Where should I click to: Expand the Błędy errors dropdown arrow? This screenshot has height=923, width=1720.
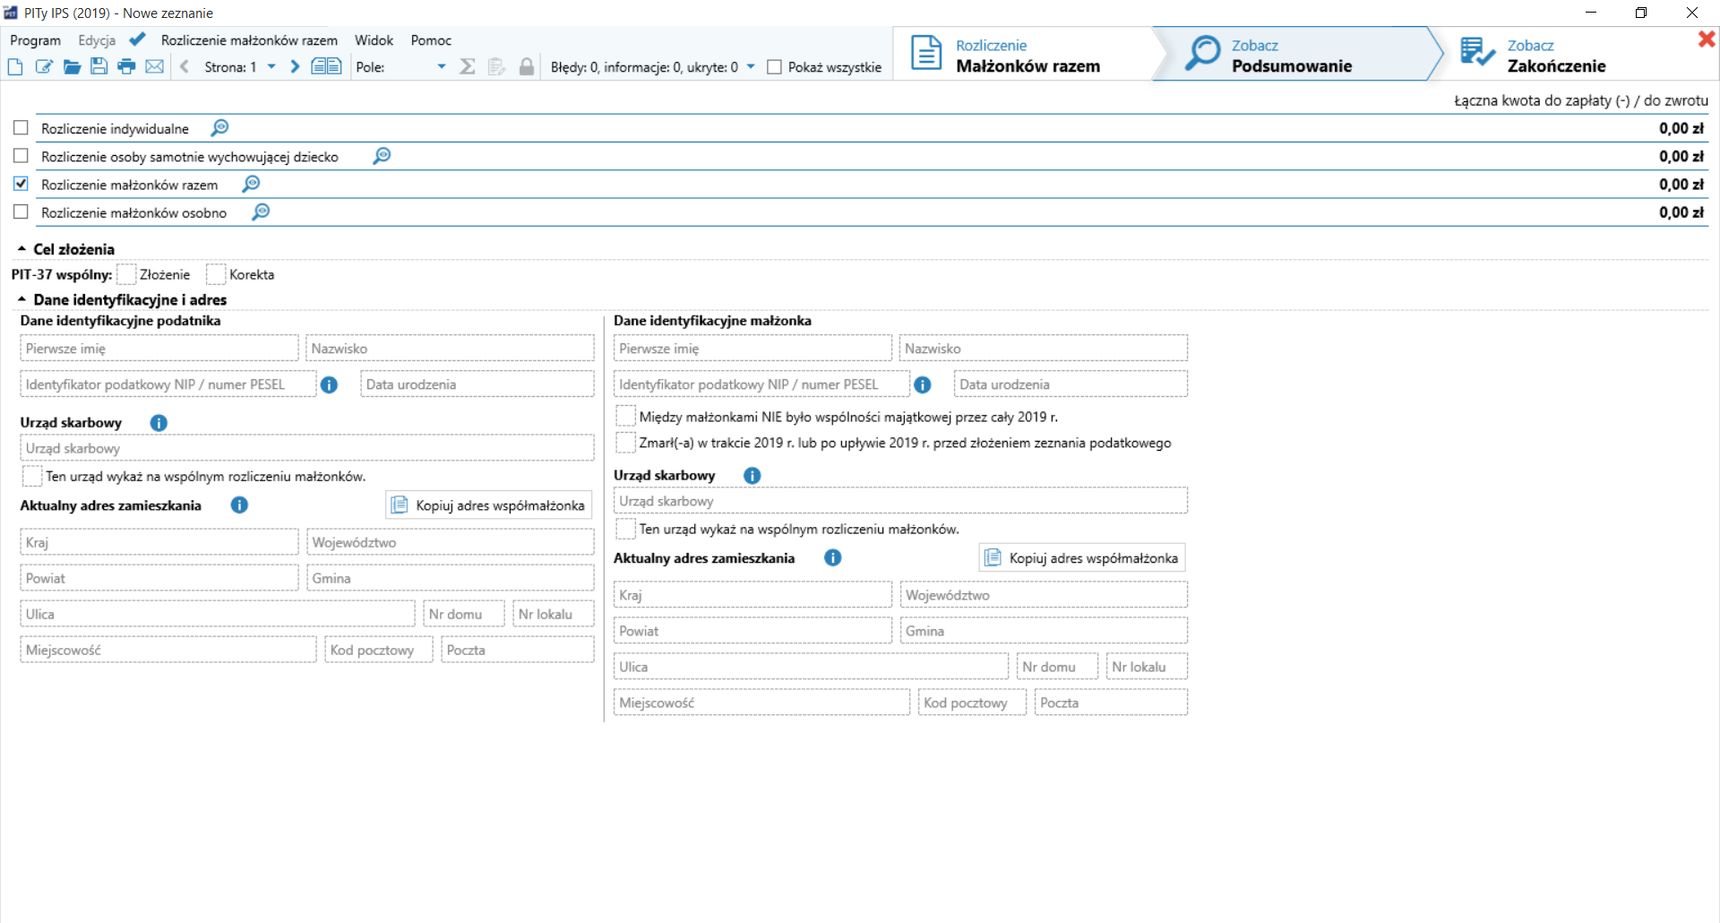(x=751, y=67)
